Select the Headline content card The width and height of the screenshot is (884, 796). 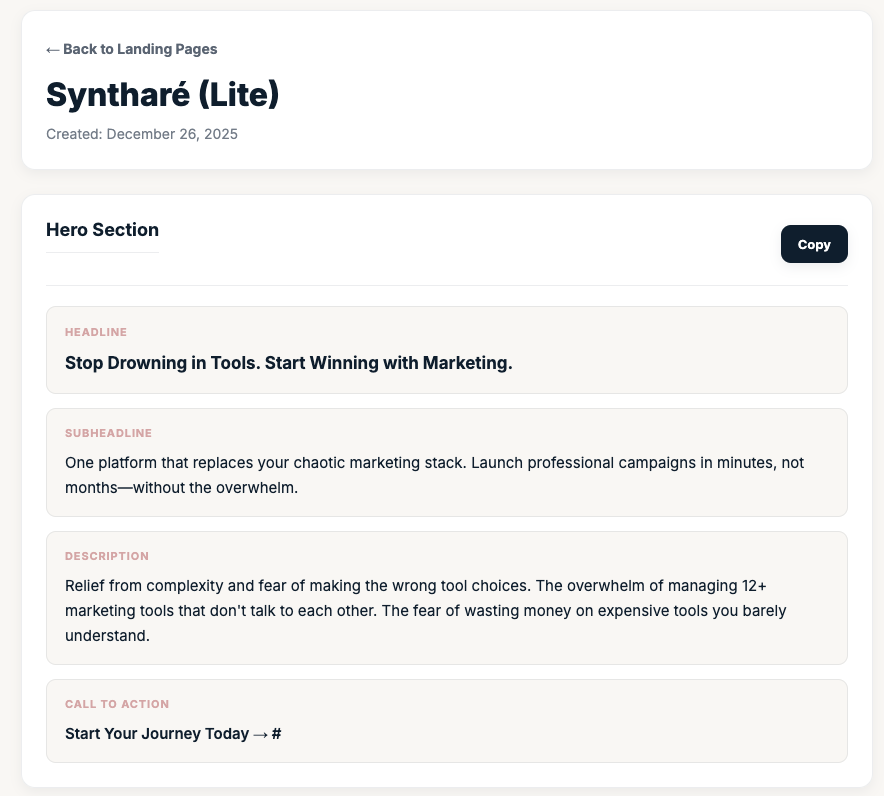(x=446, y=349)
